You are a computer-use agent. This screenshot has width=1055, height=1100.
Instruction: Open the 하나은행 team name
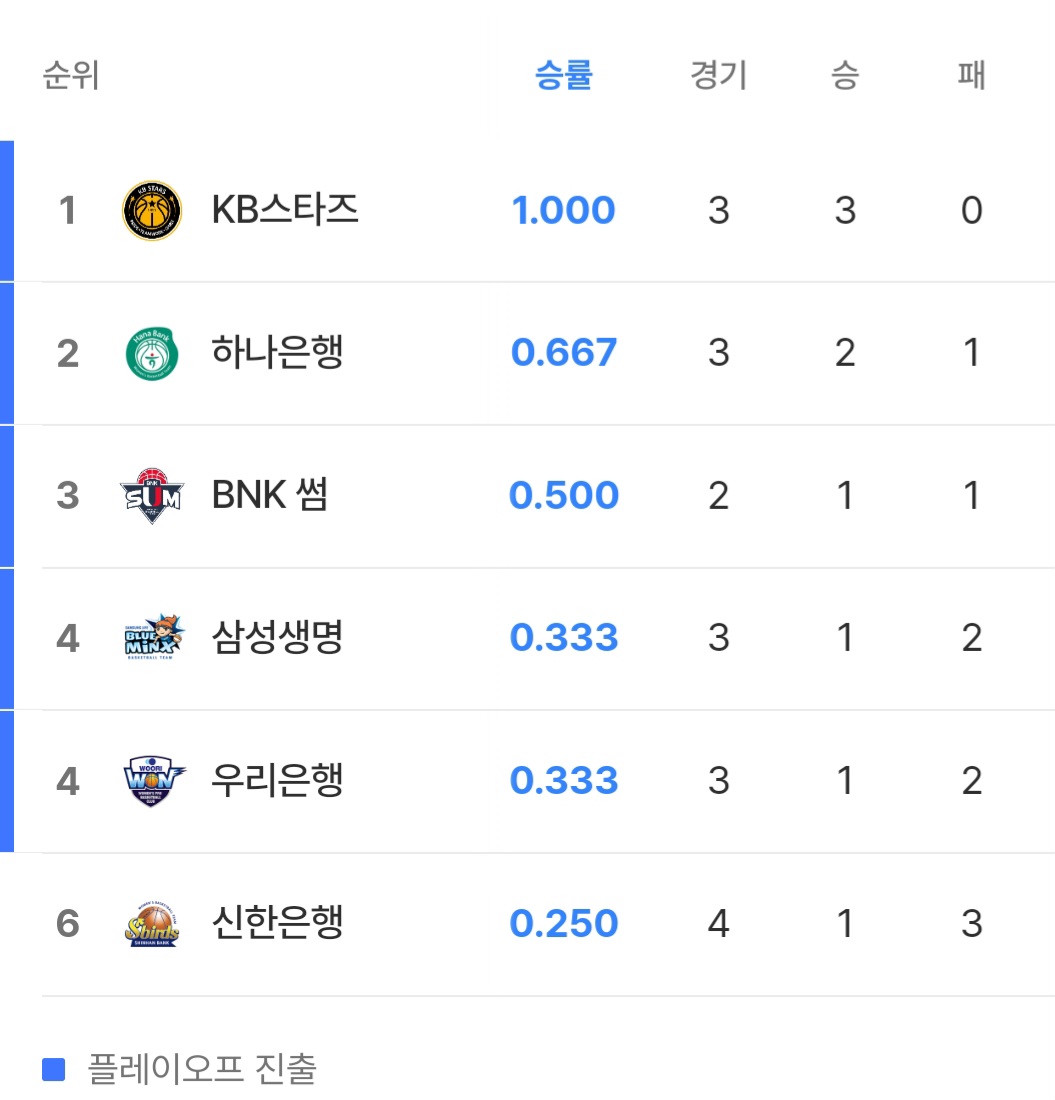tap(277, 353)
